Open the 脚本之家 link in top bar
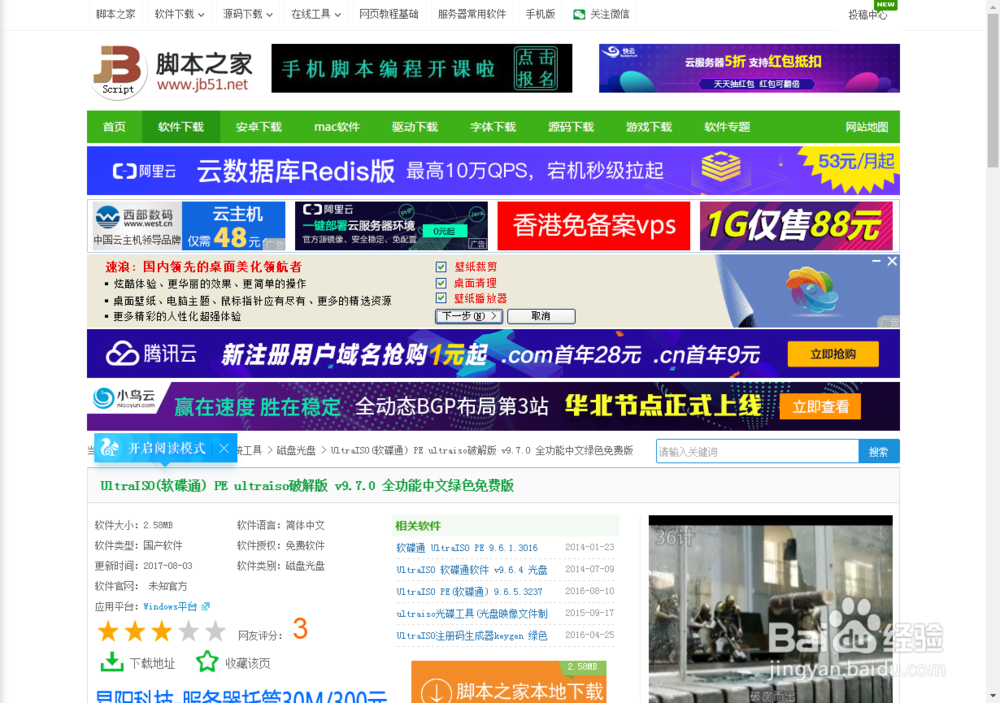1000x703 pixels. (x=115, y=14)
